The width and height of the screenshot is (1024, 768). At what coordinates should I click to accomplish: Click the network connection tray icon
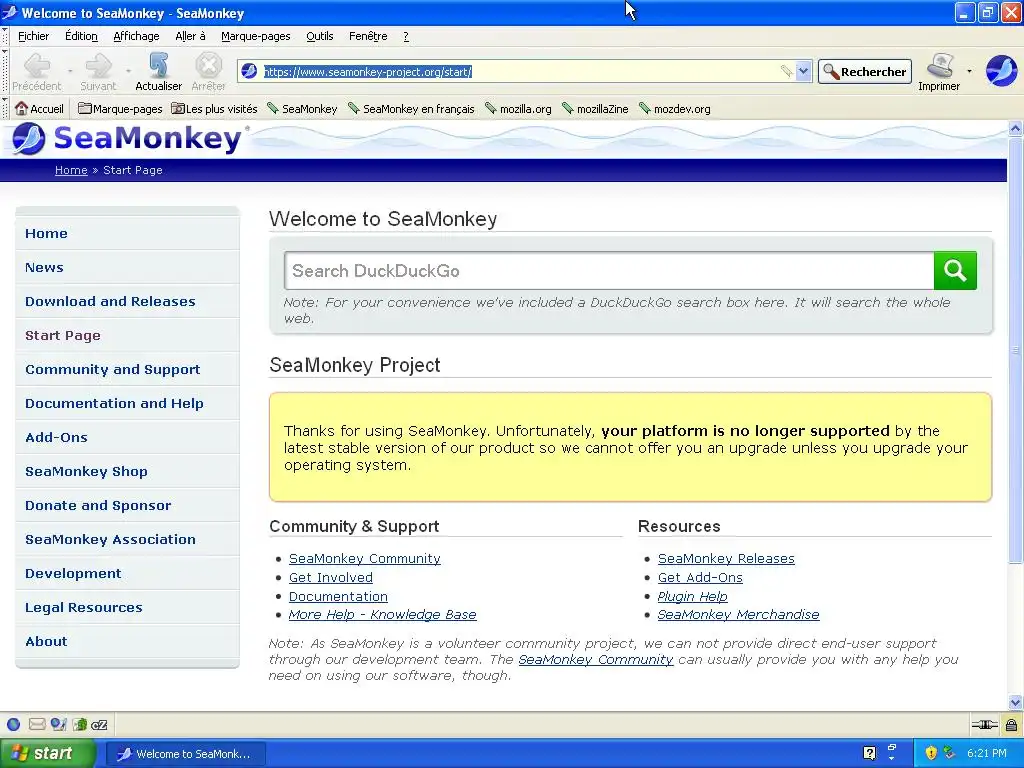(x=950, y=753)
